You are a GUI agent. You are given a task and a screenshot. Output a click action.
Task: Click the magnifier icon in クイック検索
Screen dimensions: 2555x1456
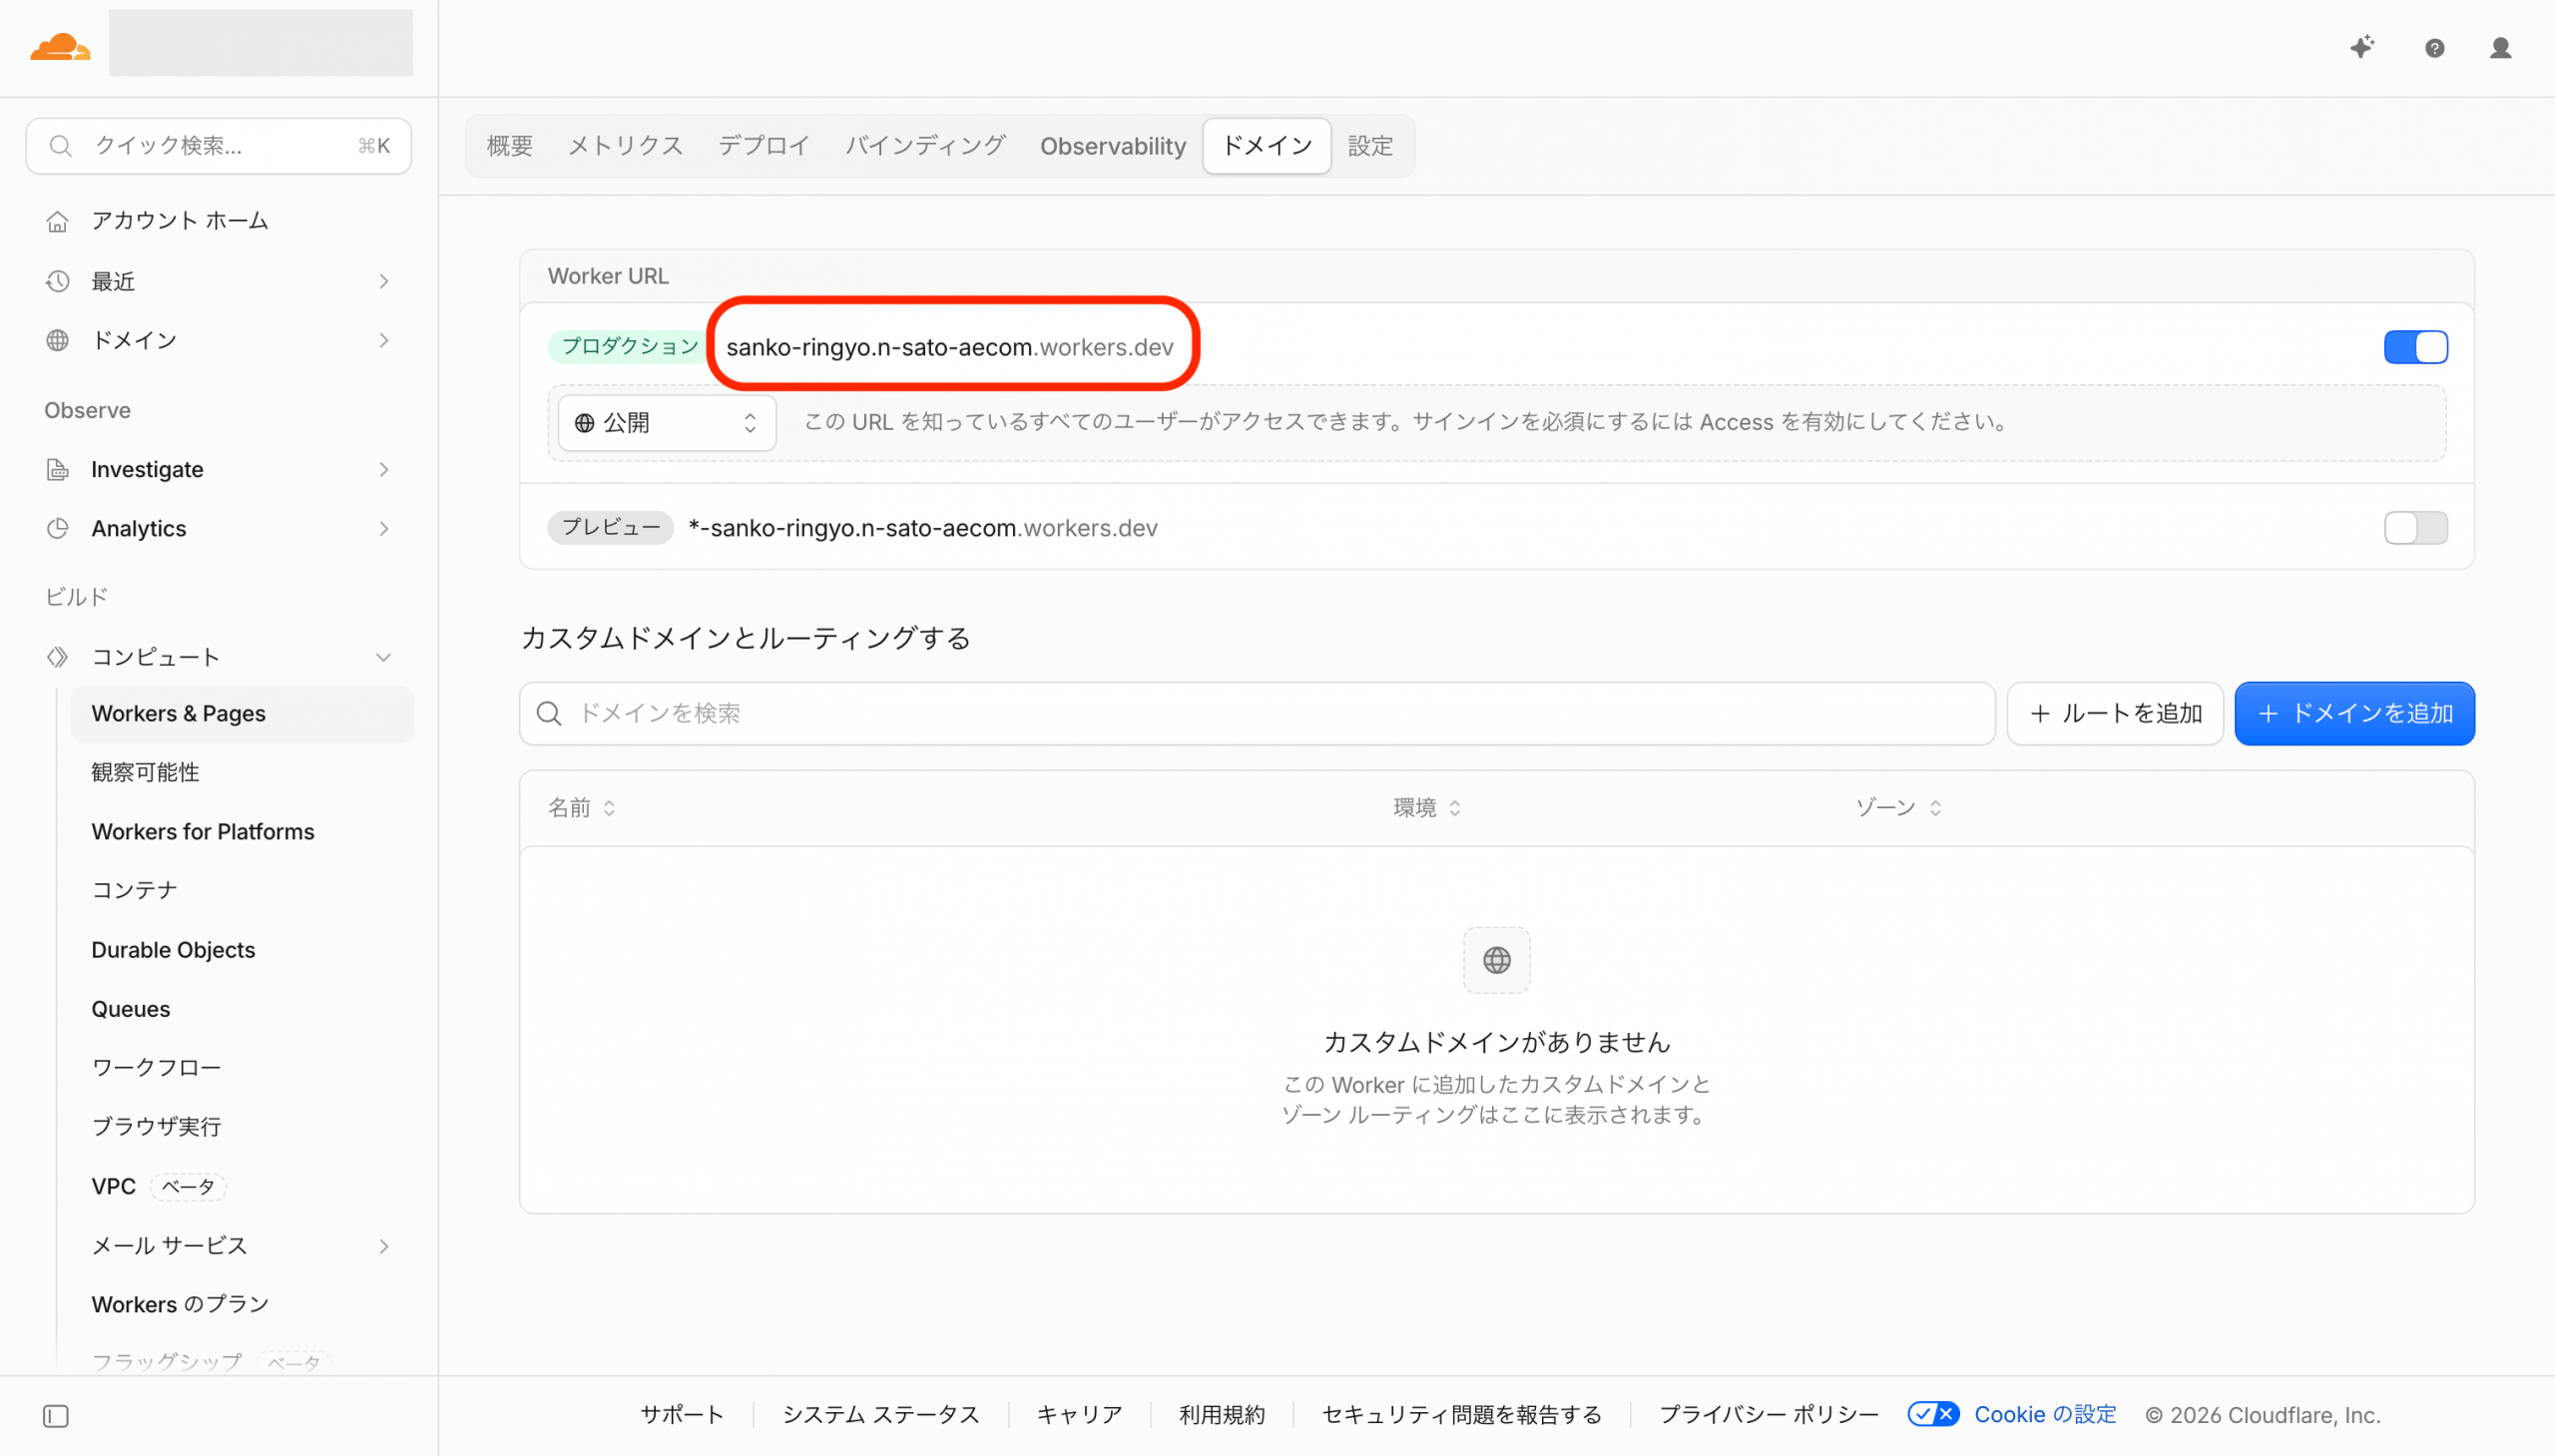(61, 146)
